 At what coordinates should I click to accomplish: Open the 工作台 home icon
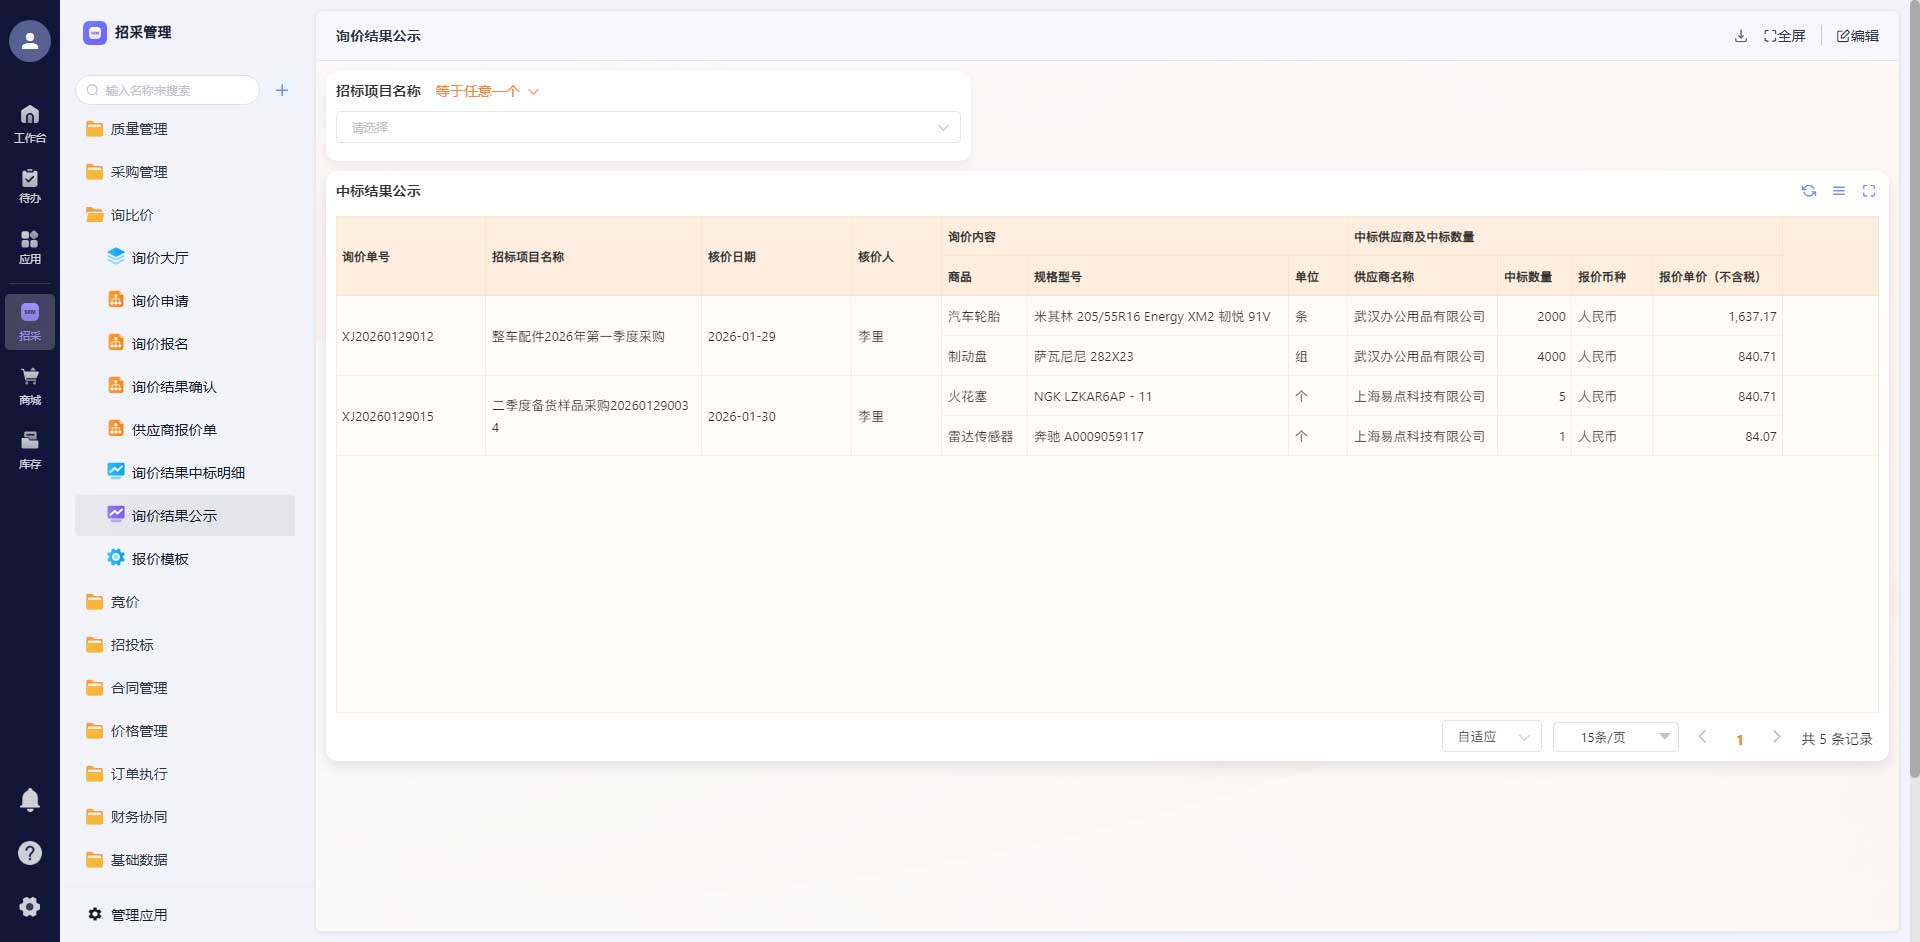point(30,123)
